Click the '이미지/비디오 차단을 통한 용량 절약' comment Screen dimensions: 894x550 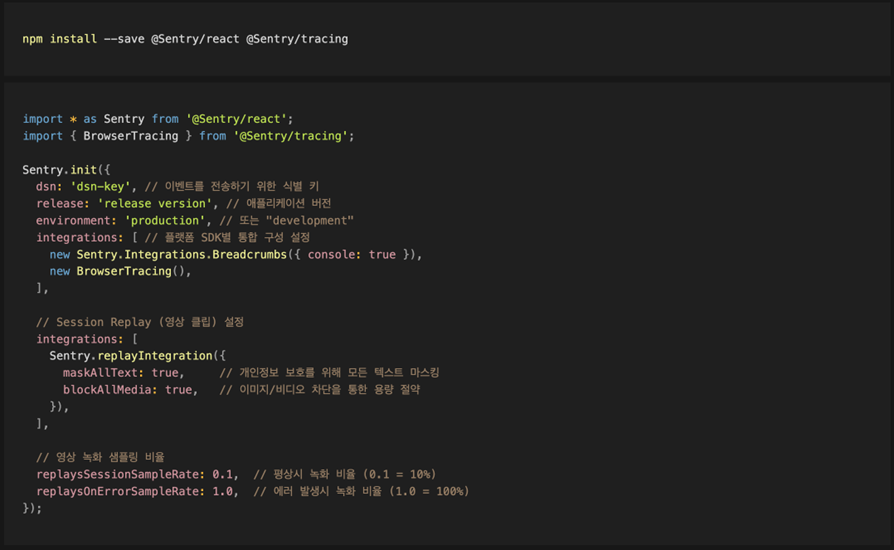point(330,390)
